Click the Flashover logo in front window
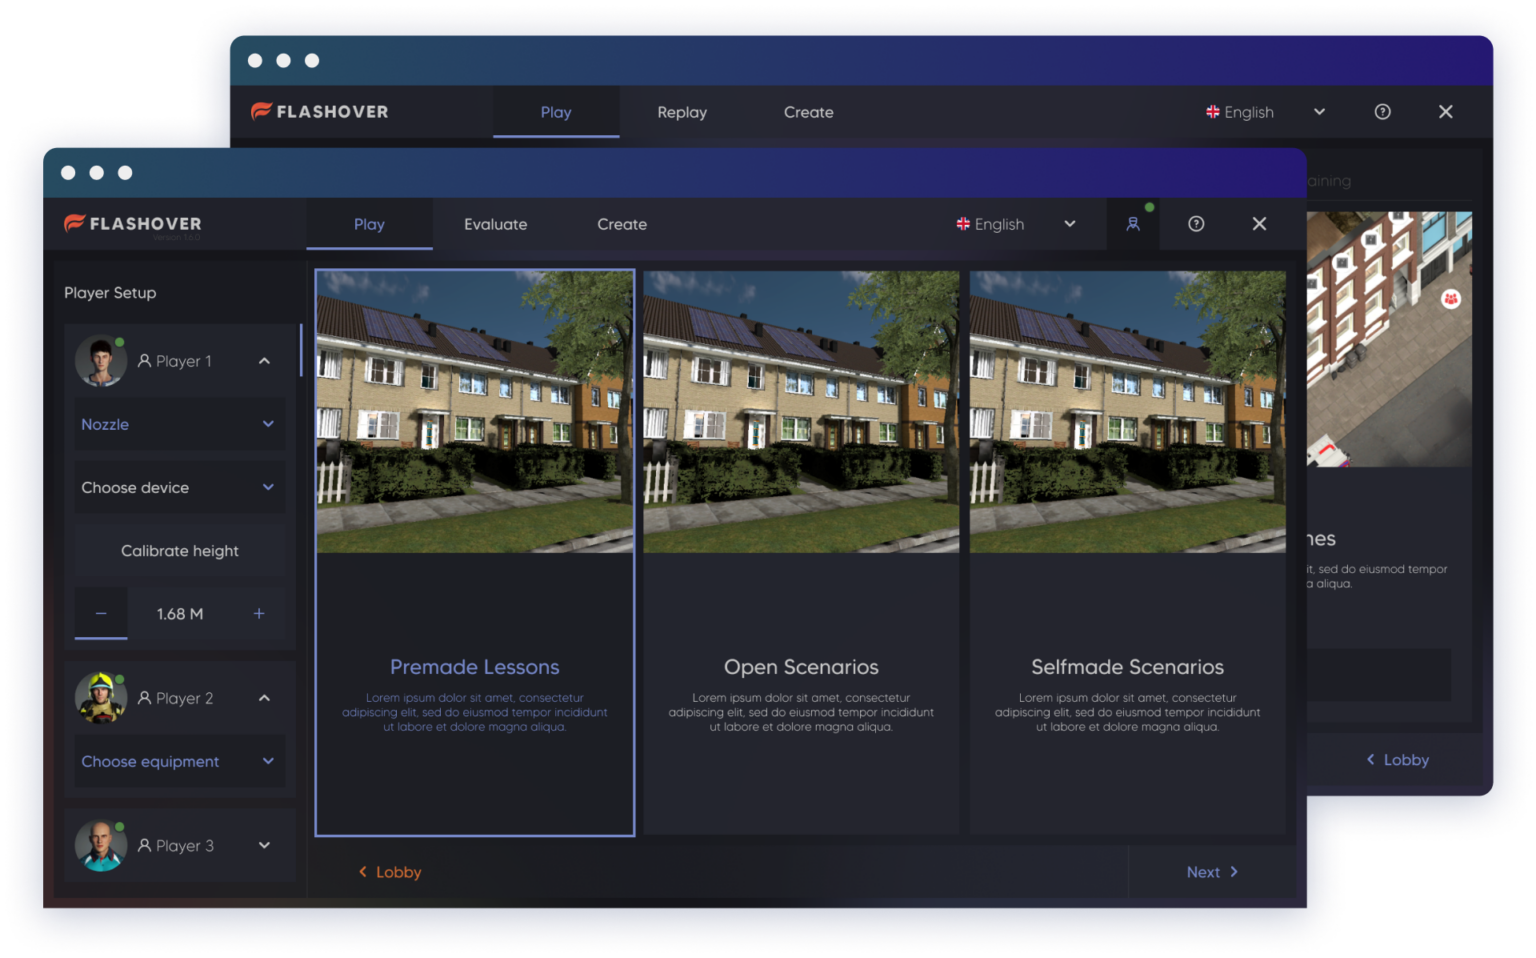 (x=133, y=224)
